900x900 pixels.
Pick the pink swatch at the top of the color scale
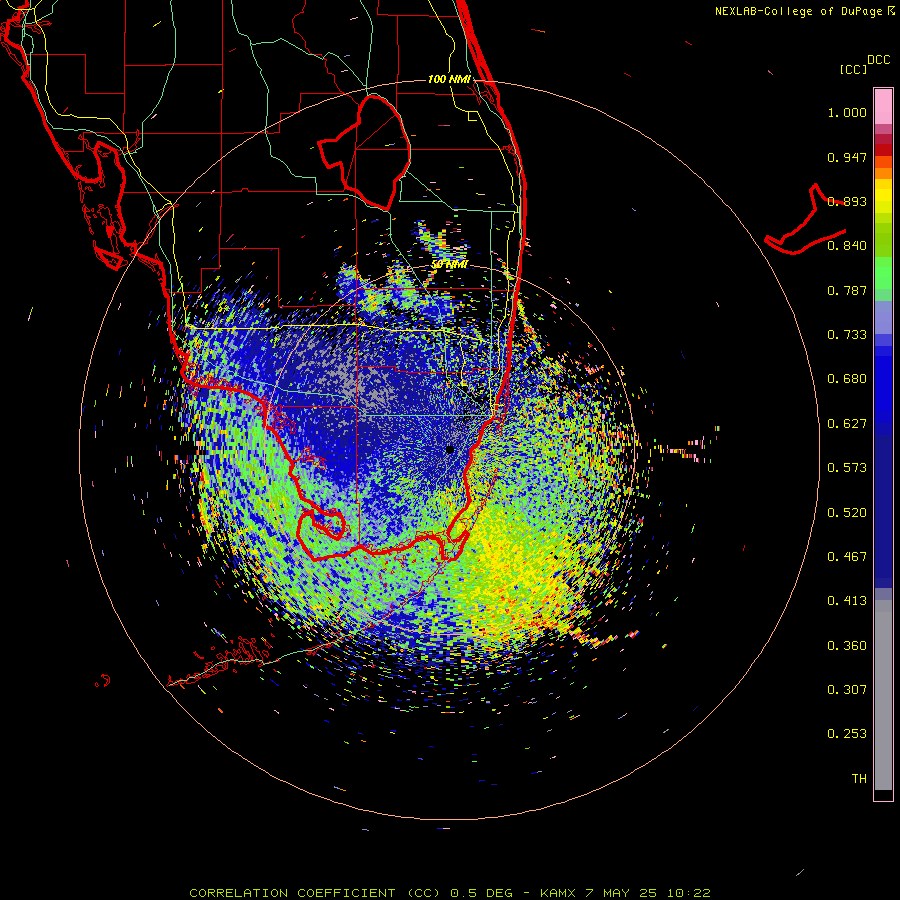tap(883, 107)
